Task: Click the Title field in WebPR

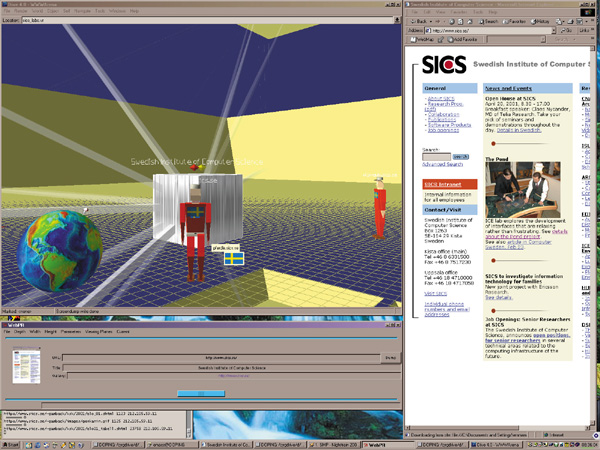Action: pyautogui.click(x=231, y=368)
